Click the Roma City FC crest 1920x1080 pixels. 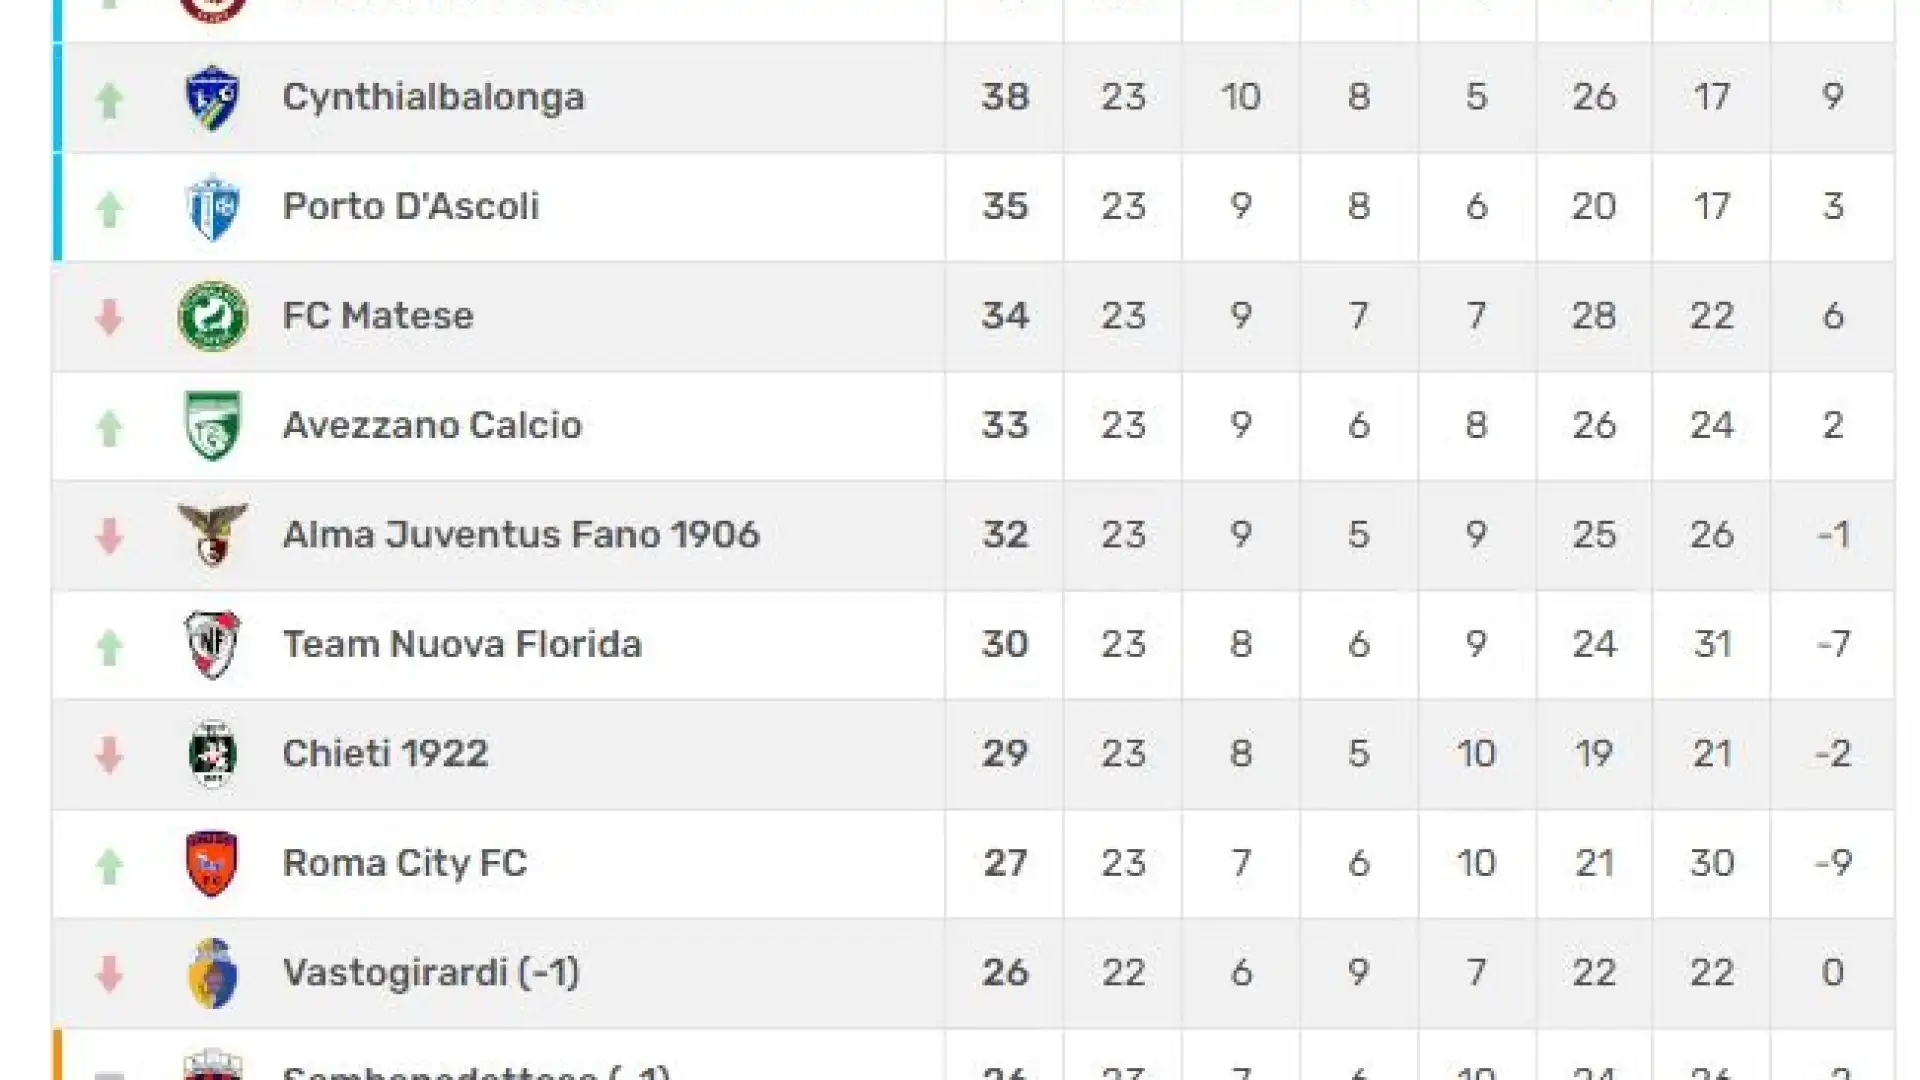[212, 863]
